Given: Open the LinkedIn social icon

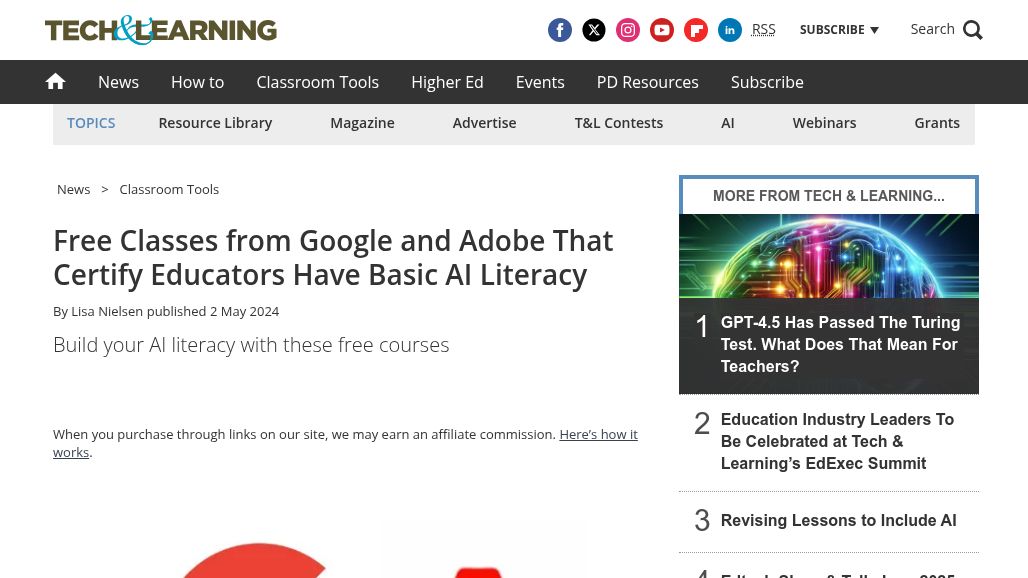Looking at the screenshot, I should point(730,30).
